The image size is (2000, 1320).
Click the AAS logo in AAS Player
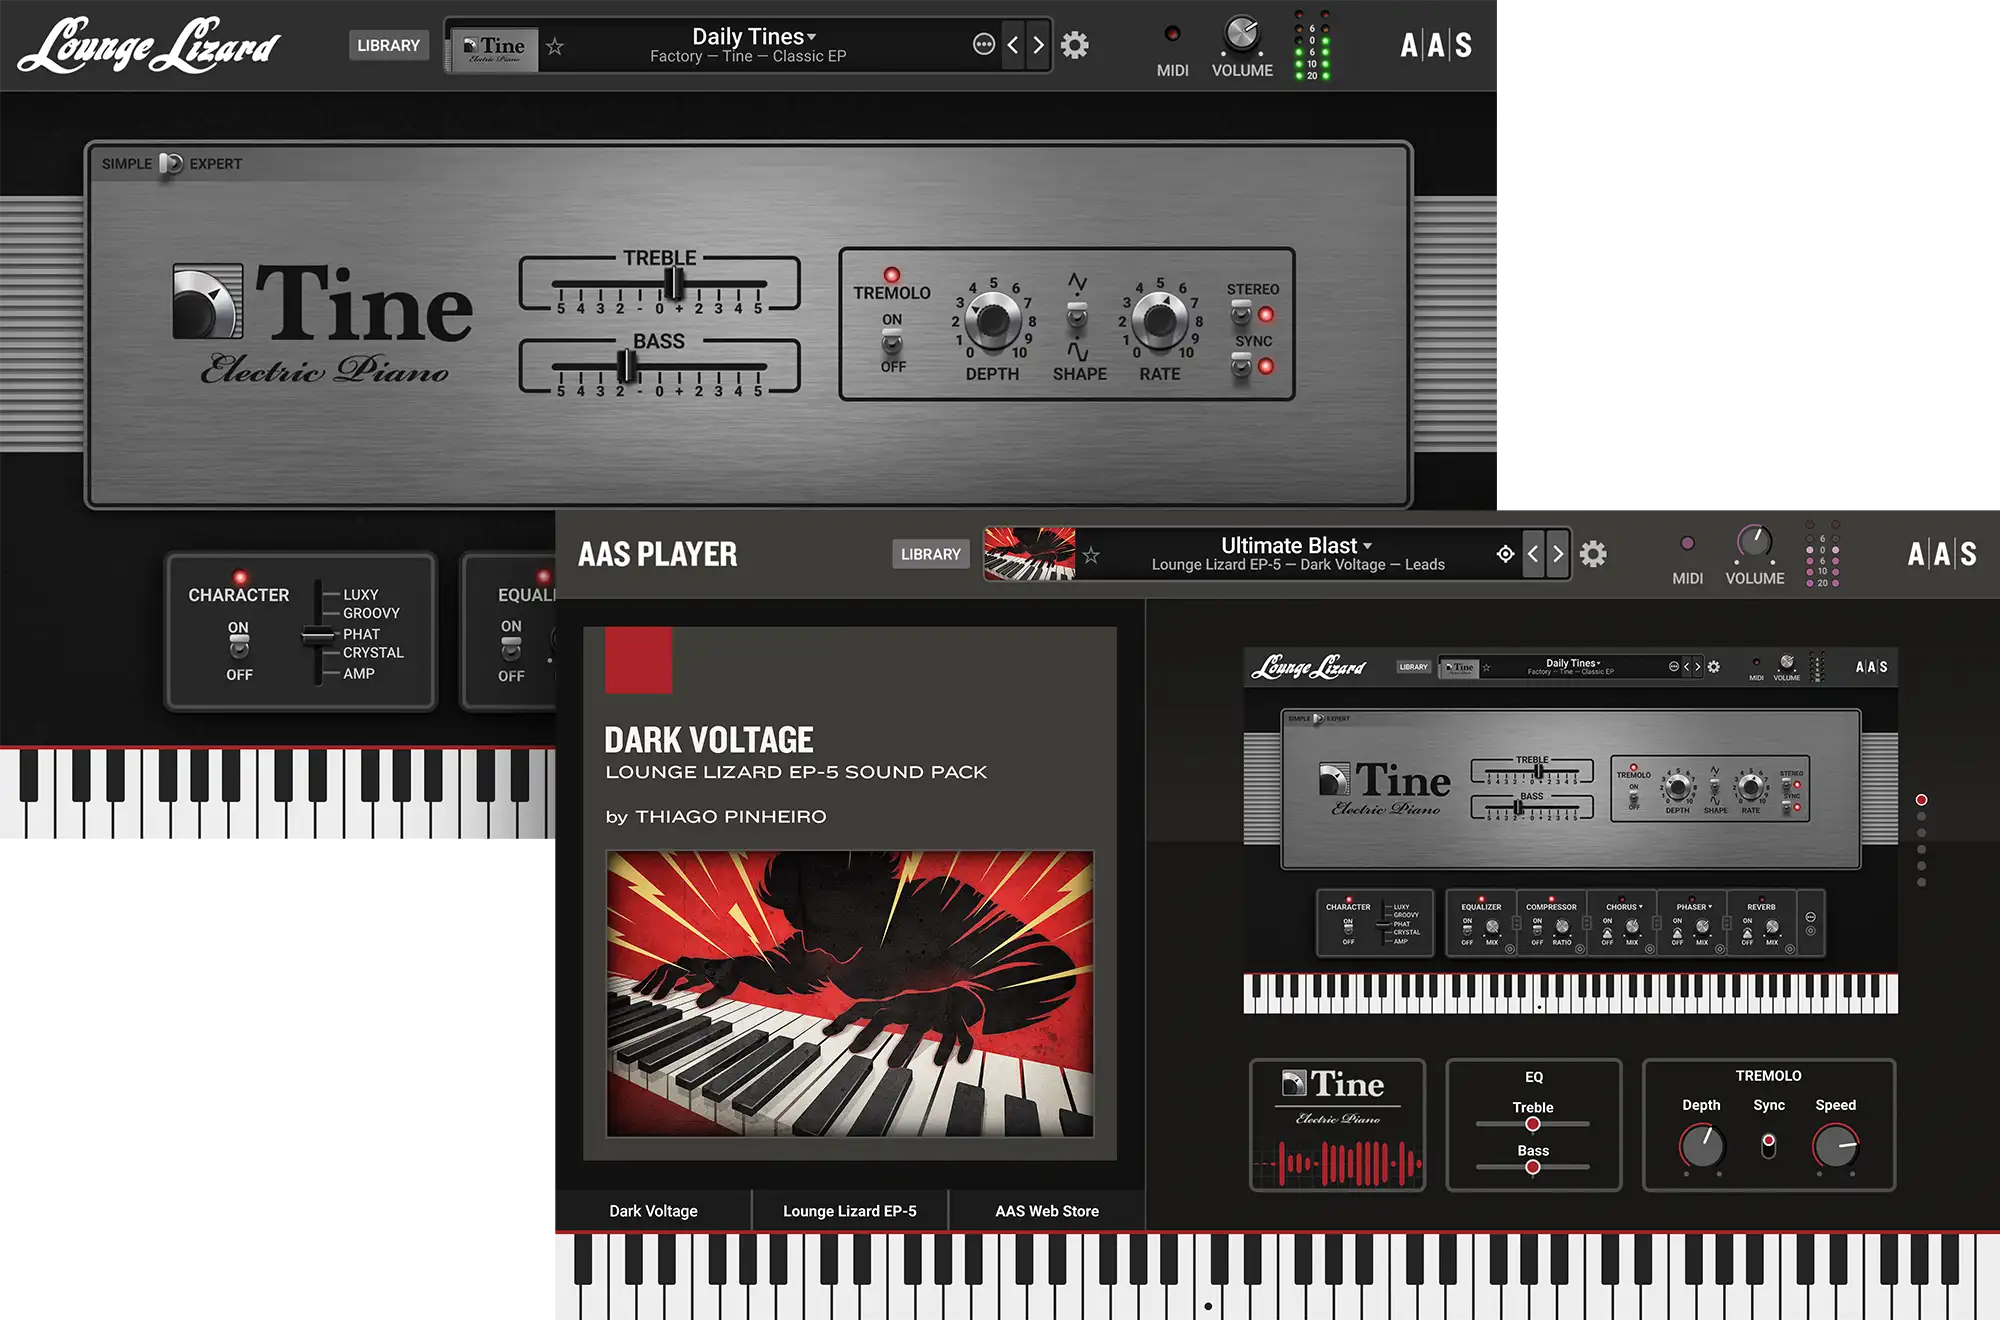click(x=1942, y=554)
